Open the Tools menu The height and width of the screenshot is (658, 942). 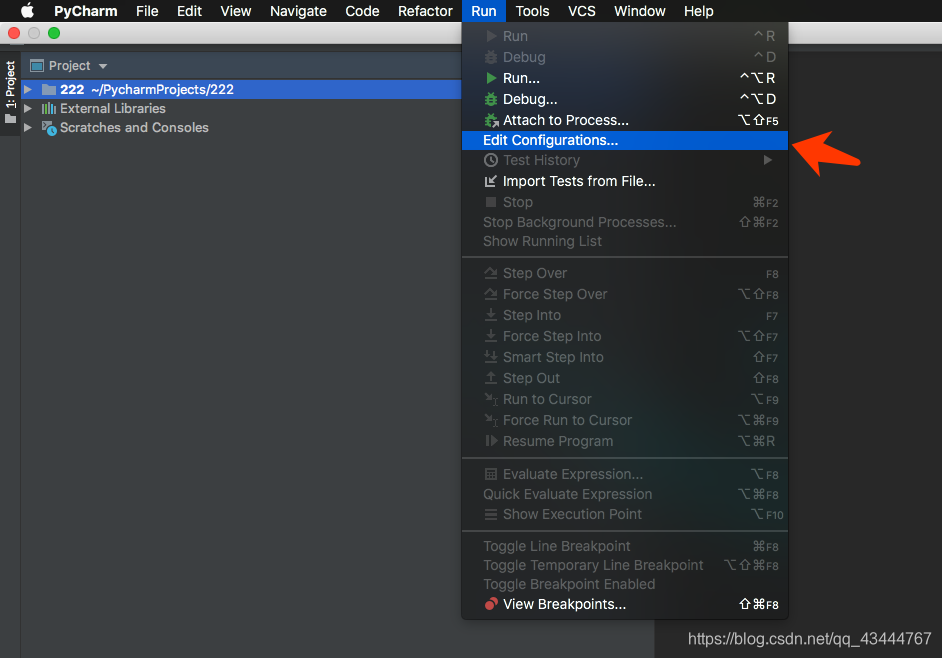coord(532,11)
